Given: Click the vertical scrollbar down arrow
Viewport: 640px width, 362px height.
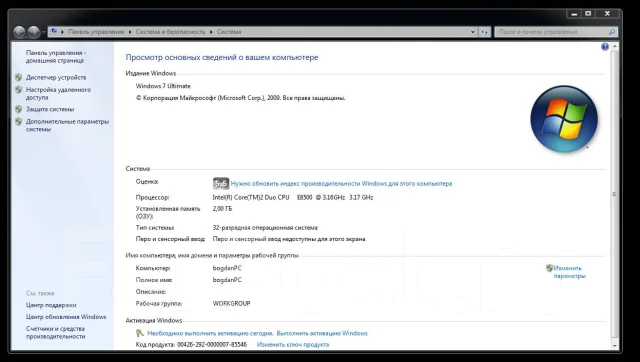Looking at the screenshot, I should point(615,346).
